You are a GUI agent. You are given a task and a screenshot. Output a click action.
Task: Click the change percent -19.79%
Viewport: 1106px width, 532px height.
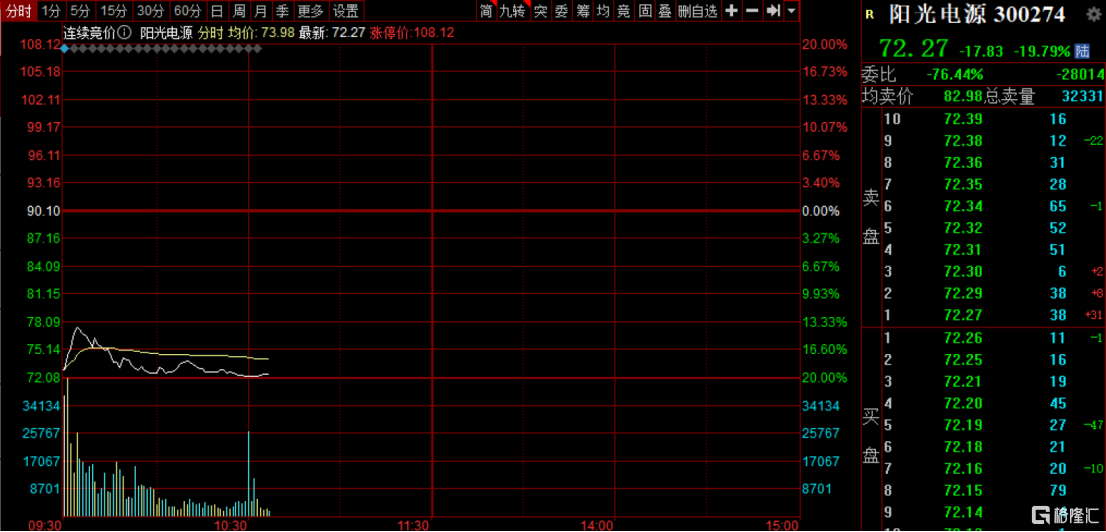coord(1041,51)
